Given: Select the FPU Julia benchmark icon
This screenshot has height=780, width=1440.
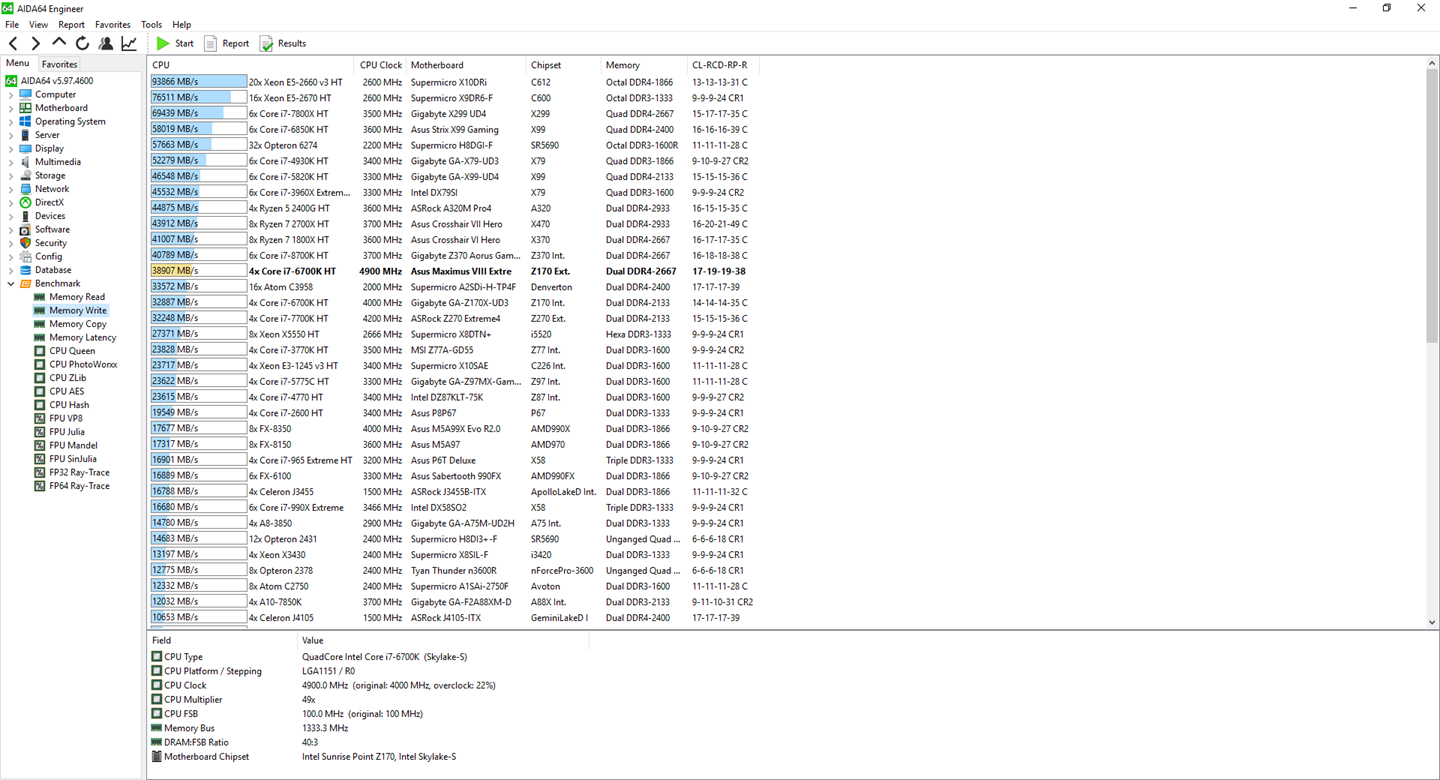Looking at the screenshot, I should tap(40, 432).
